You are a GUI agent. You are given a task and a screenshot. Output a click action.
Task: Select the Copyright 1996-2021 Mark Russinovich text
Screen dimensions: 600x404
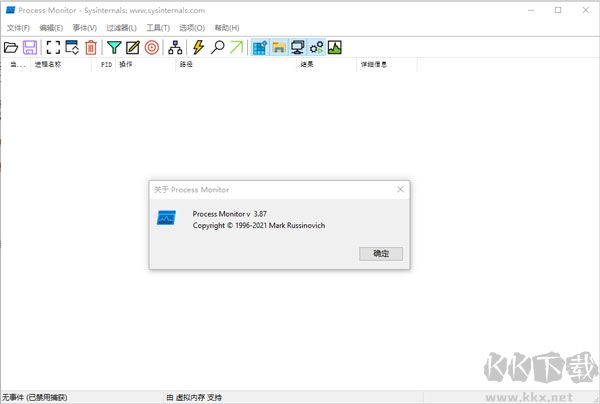pos(259,226)
